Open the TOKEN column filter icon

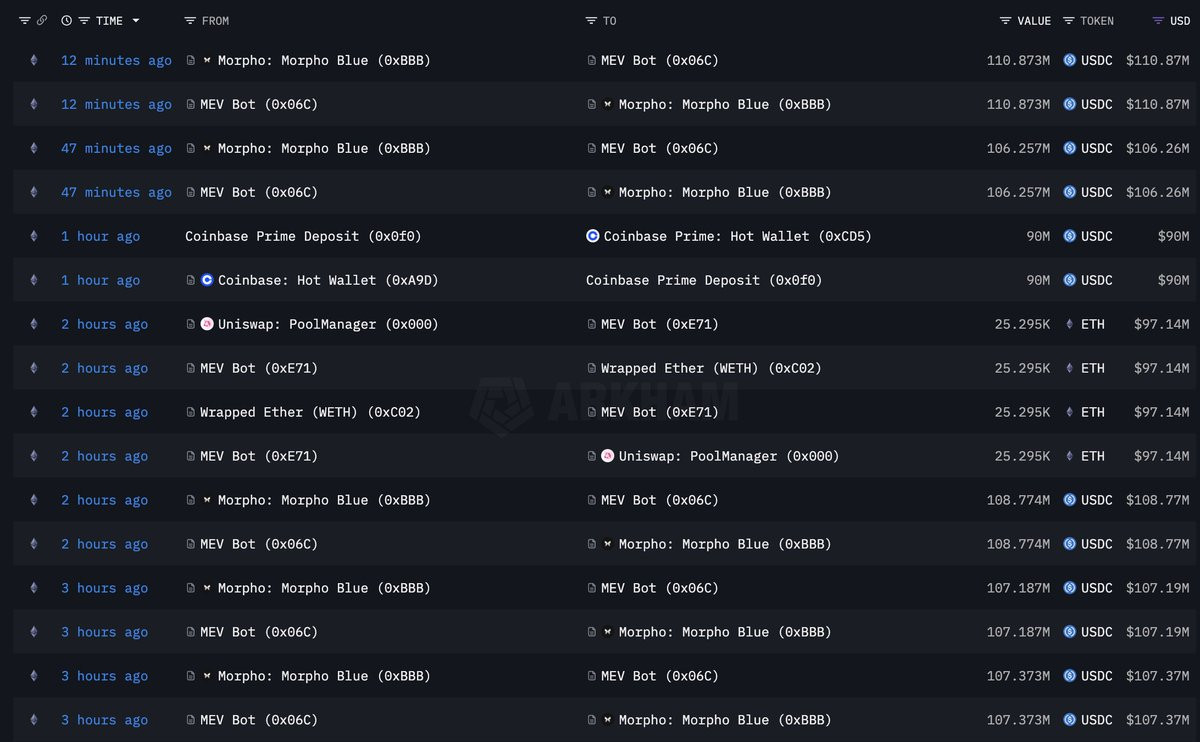tap(1068, 20)
